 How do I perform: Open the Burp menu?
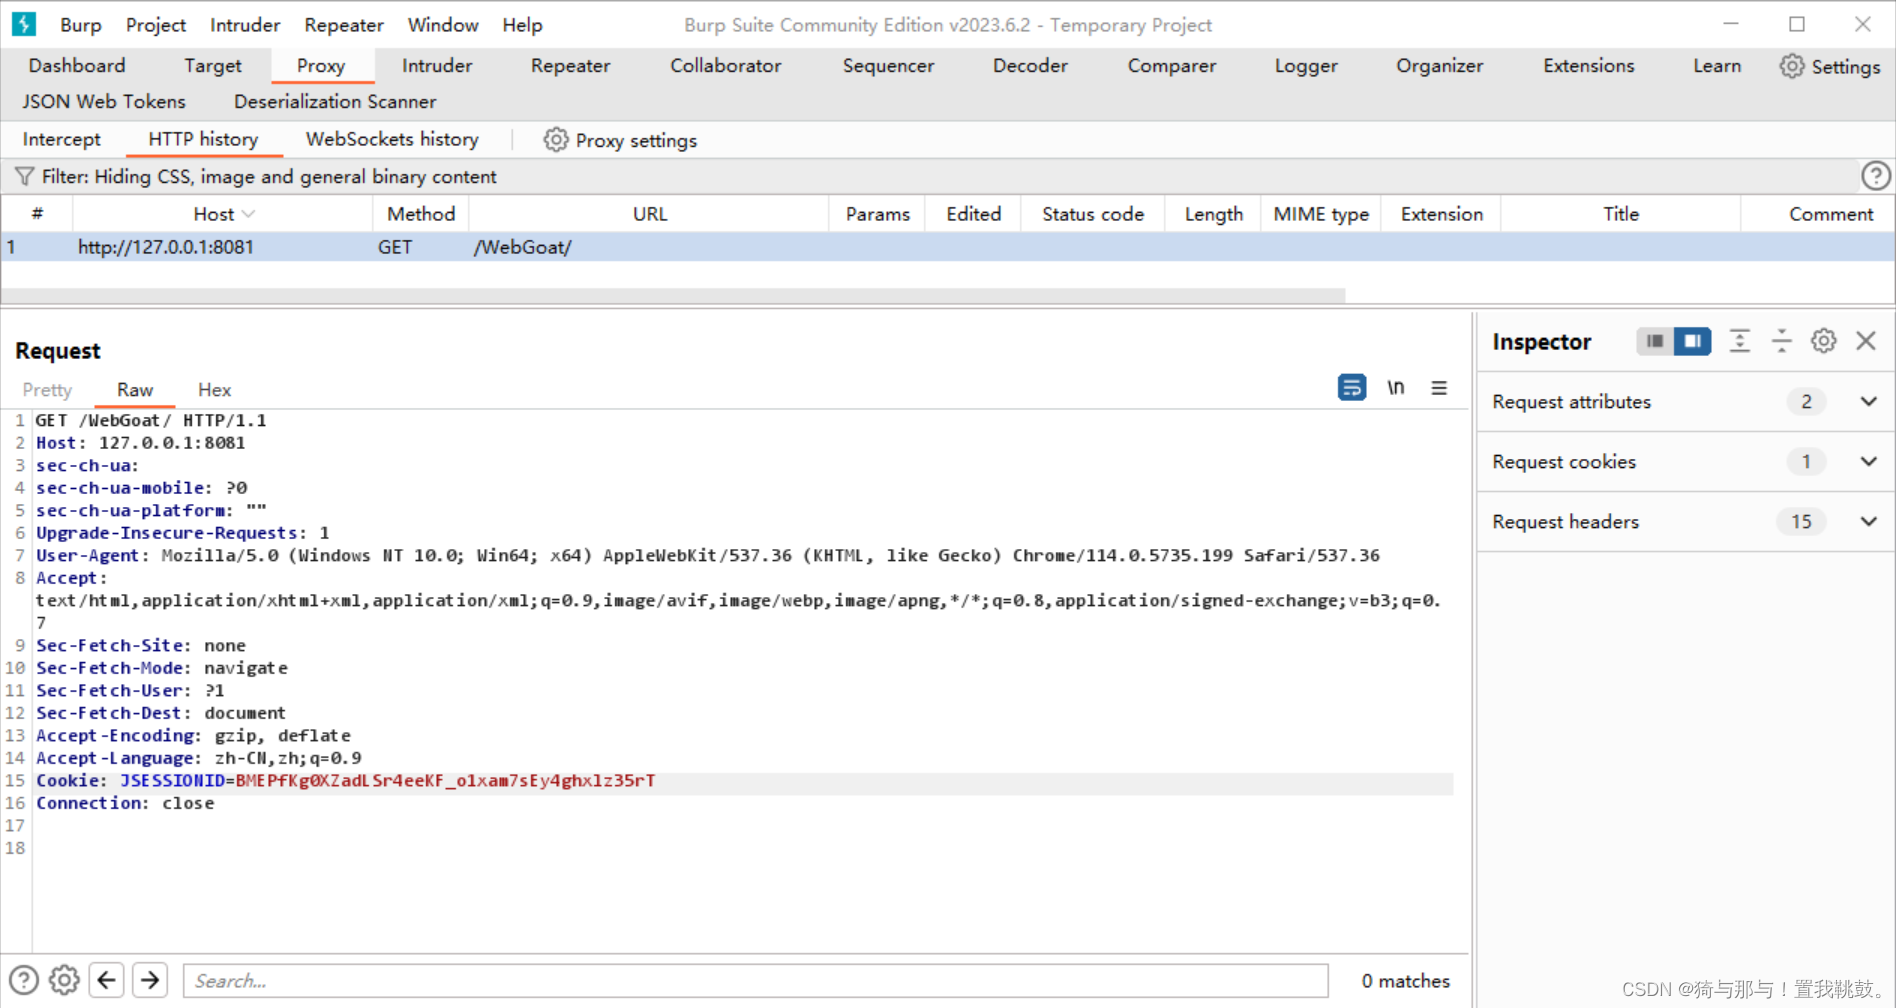[81, 25]
